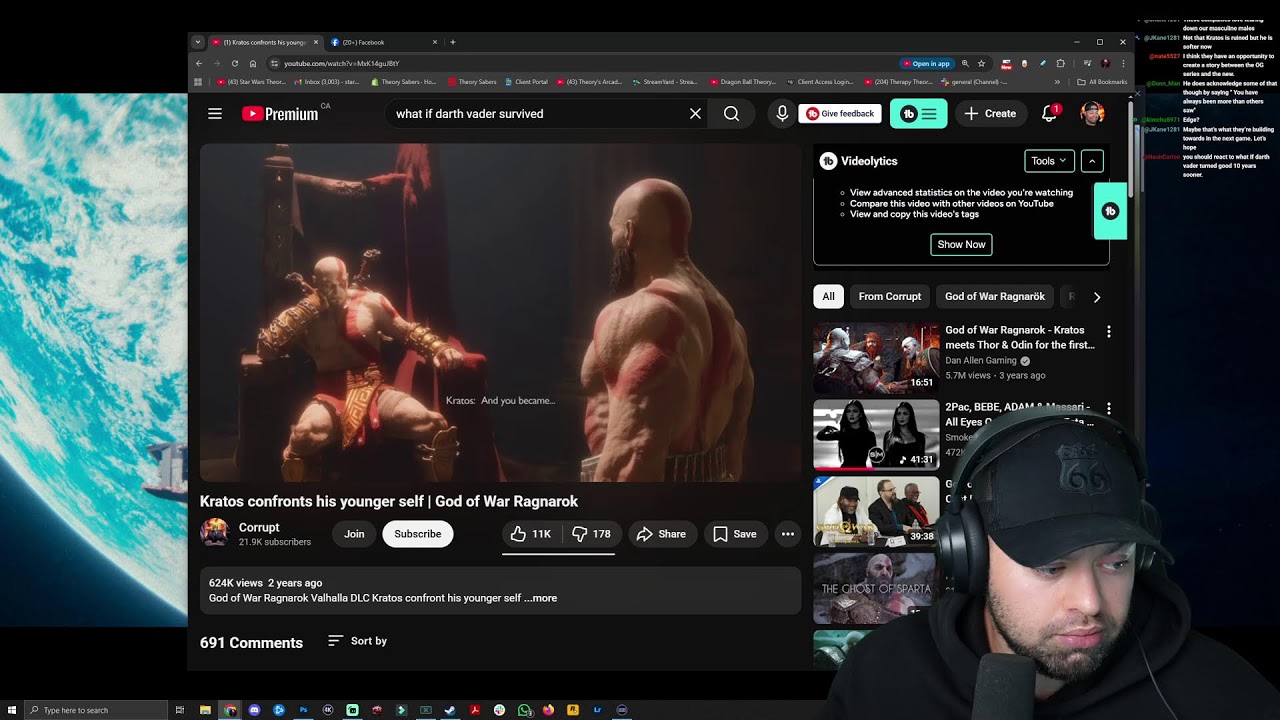The width and height of the screenshot is (1280, 720).
Task: Subscribe to the Corrupt channel
Action: pyautogui.click(x=418, y=534)
